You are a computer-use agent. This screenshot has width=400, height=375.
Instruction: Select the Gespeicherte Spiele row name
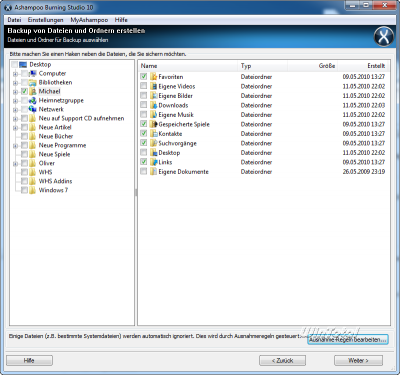click(184, 124)
